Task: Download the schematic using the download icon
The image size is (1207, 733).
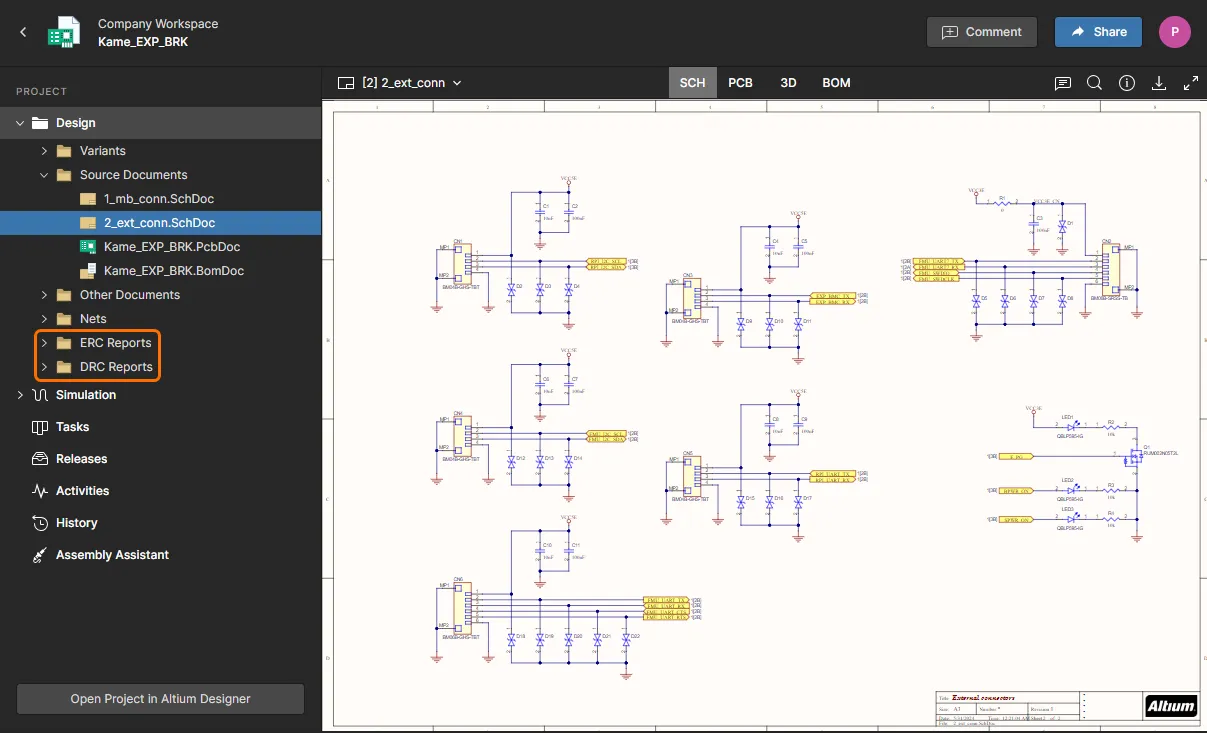Action: click(x=1158, y=83)
